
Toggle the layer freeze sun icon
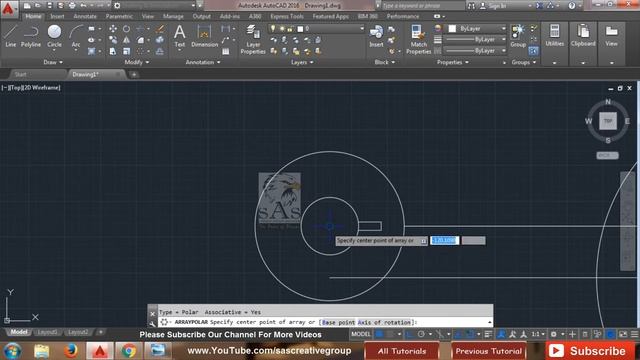[x=282, y=29]
